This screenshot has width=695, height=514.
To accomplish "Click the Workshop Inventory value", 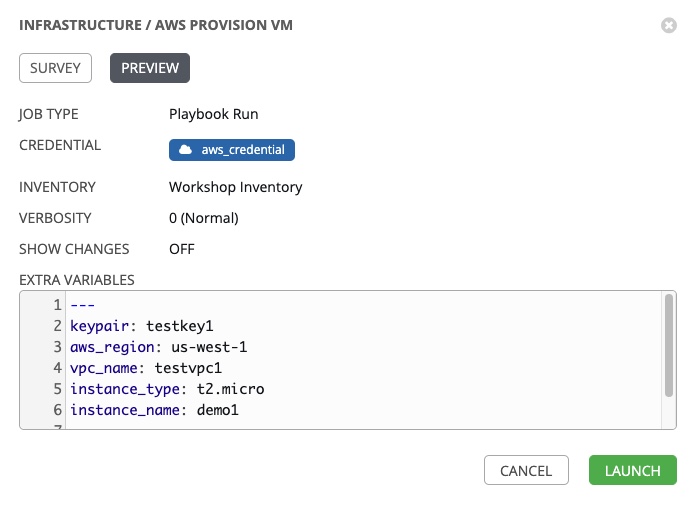I will coord(235,187).
